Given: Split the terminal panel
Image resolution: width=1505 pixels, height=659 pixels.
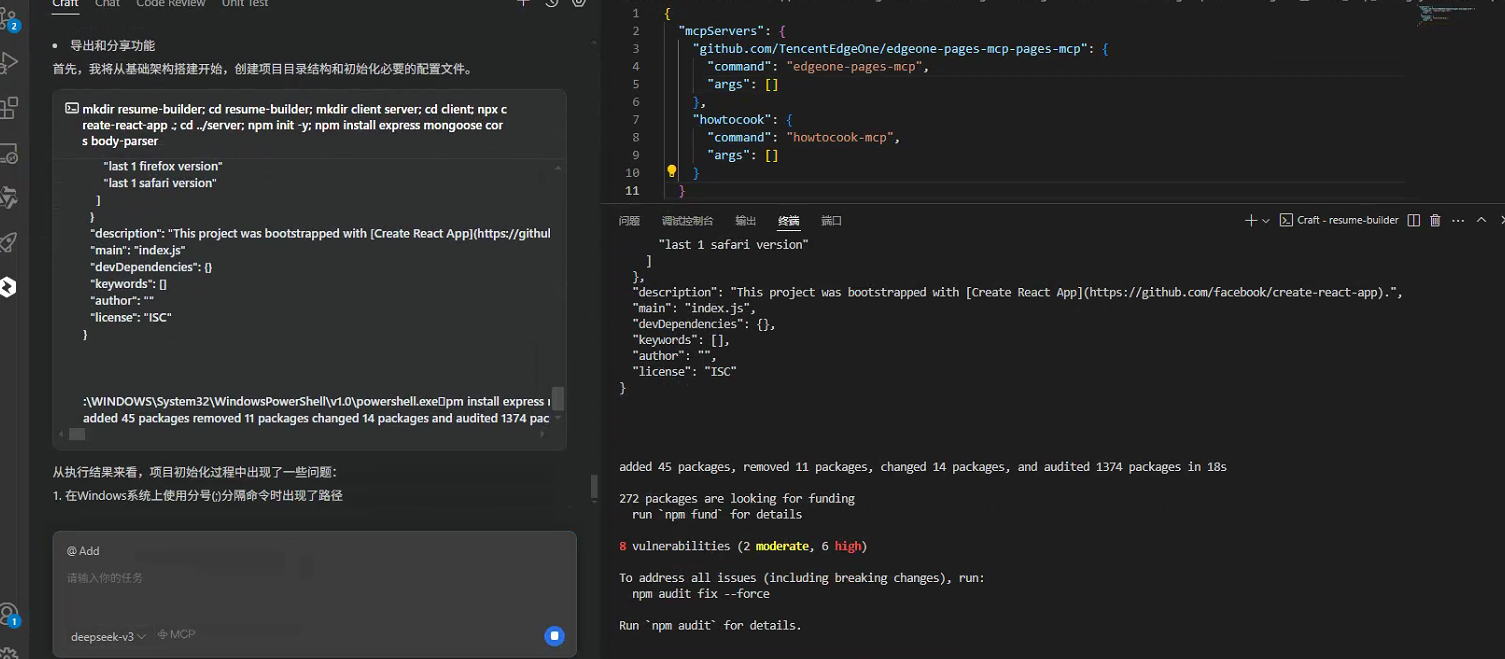Looking at the screenshot, I should (1413, 220).
